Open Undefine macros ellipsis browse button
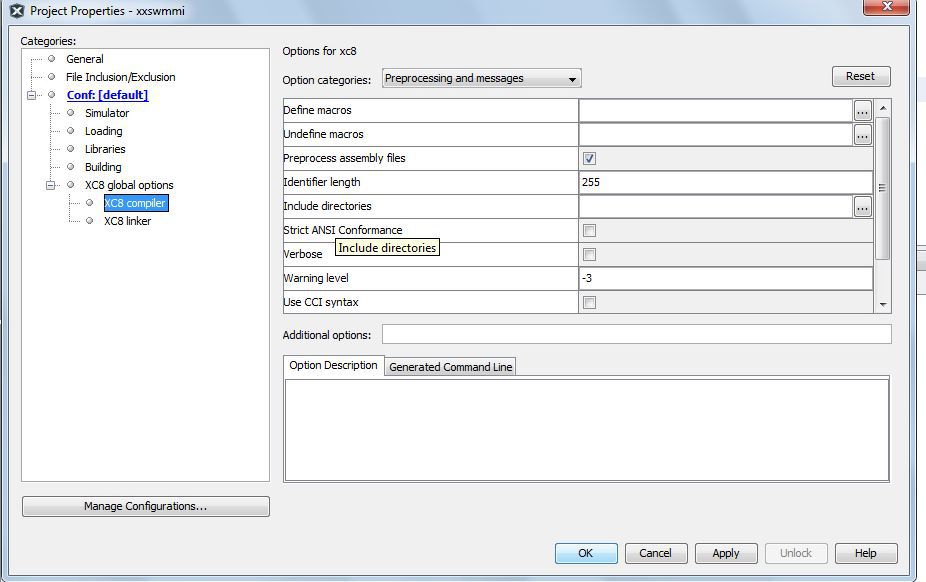This screenshot has height=582, width=926. coord(862,135)
